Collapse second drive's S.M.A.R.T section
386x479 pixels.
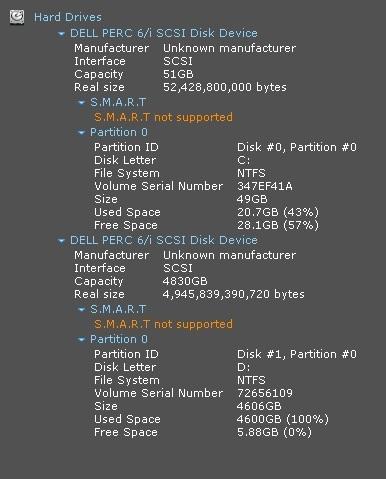tap(81, 310)
